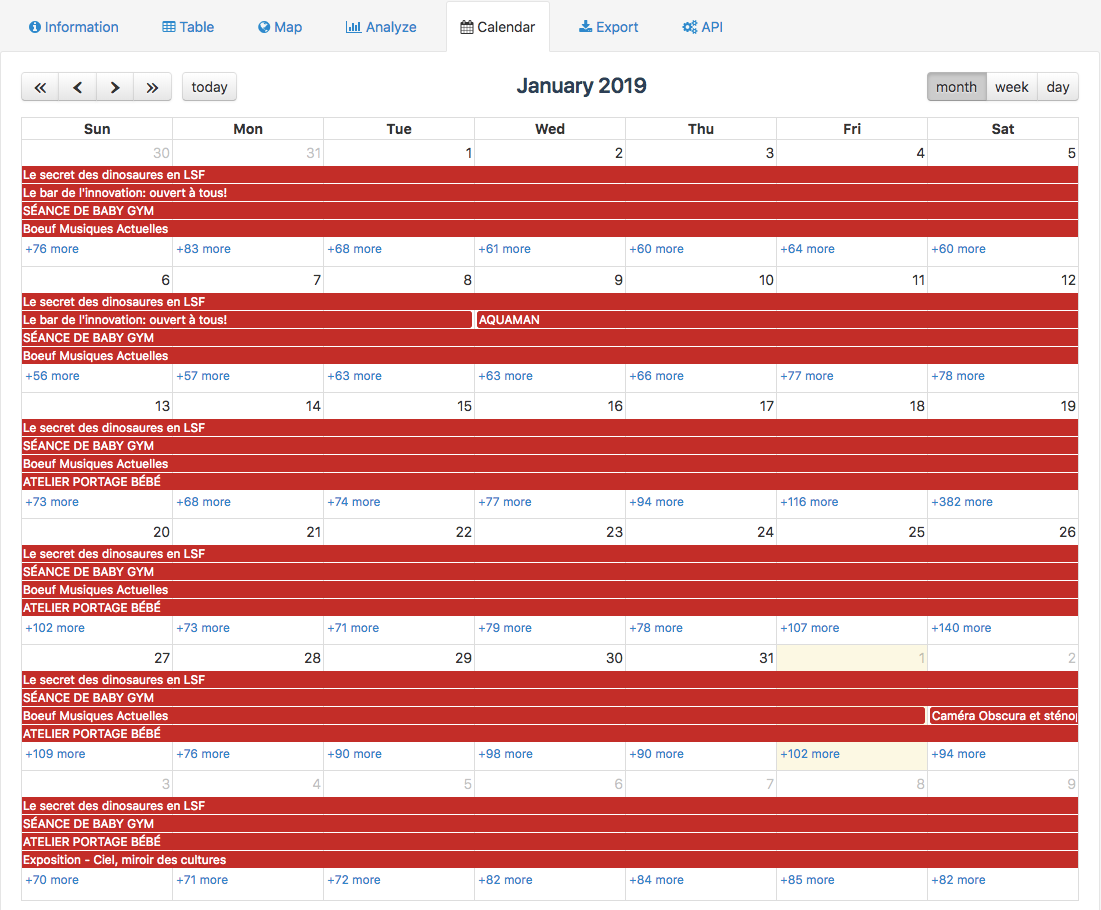Go to previous month using left chevron

point(78,87)
